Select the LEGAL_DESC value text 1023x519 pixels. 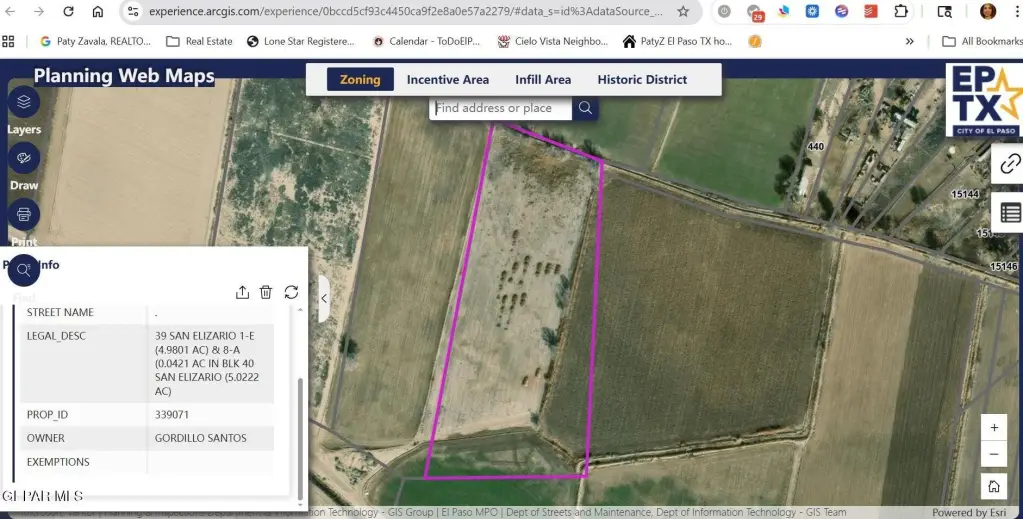206,363
